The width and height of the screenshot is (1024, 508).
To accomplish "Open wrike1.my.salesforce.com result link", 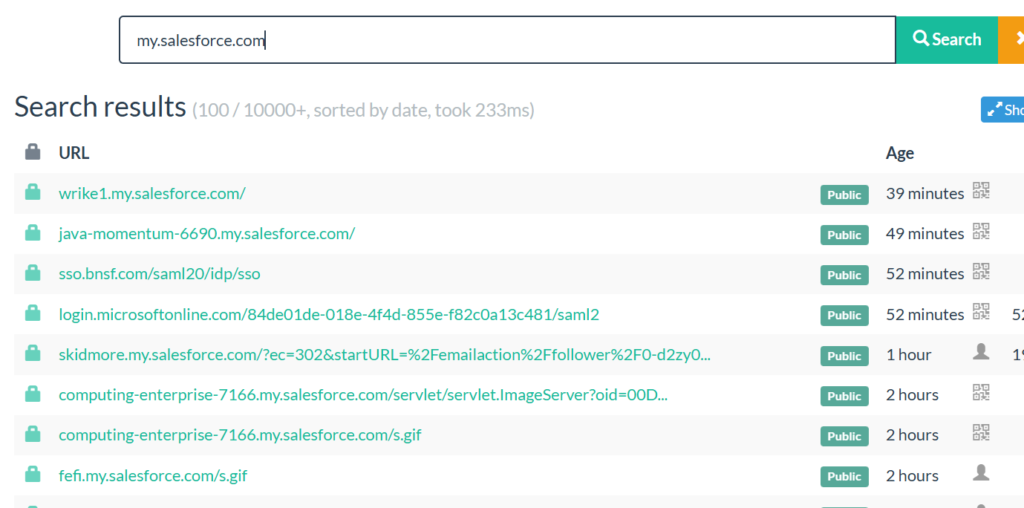I will 152,193.
